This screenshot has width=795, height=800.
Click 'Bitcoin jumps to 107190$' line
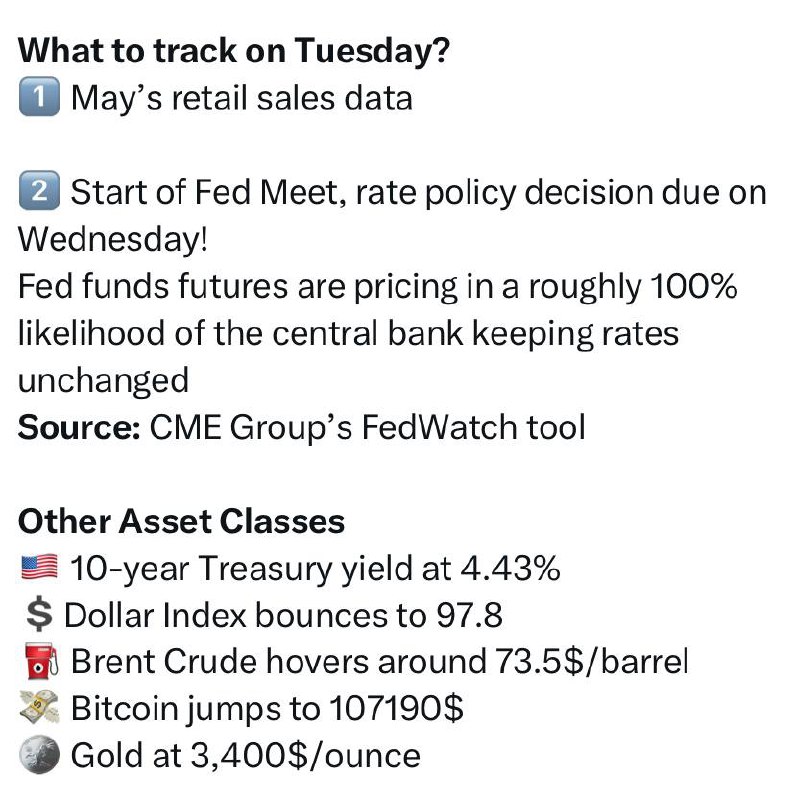tap(267, 709)
